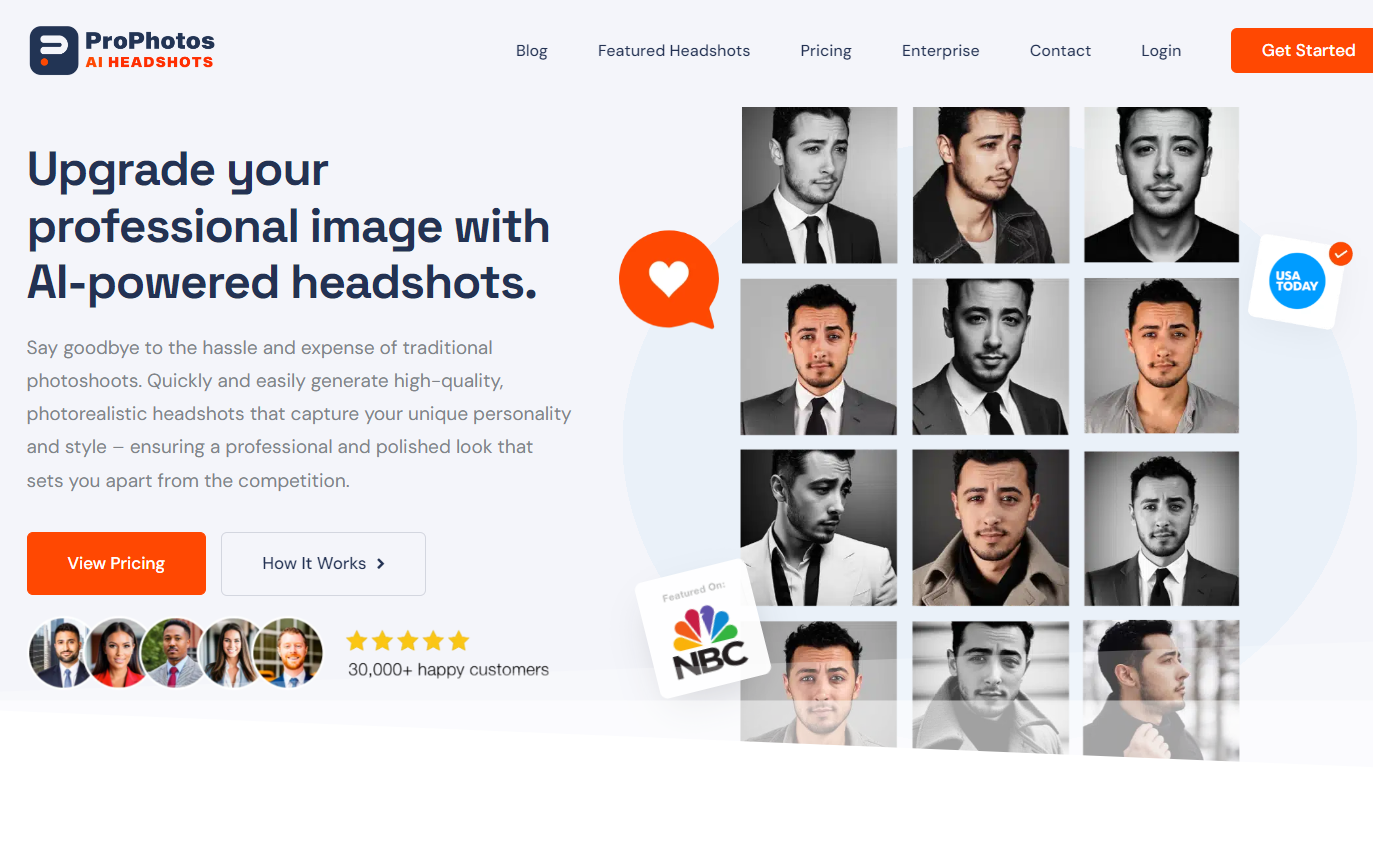Open the Contact nav link
The image size is (1373, 852).
pyautogui.click(x=1060, y=51)
